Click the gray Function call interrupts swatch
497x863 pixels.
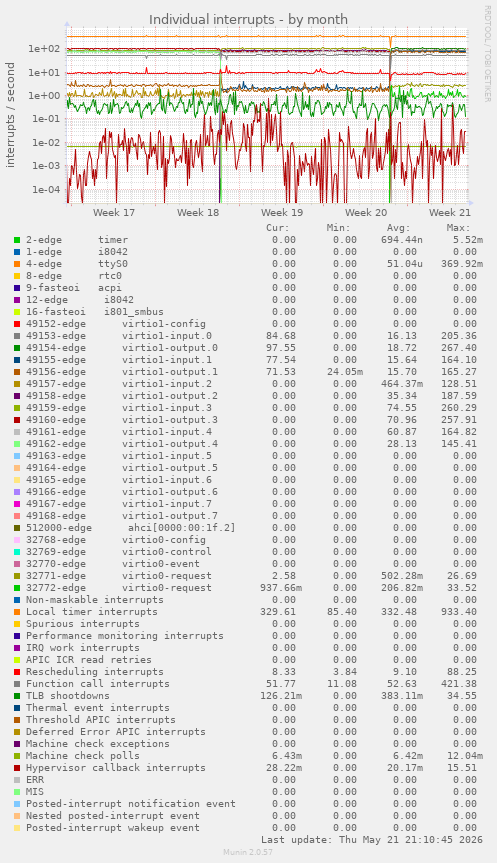17,684
